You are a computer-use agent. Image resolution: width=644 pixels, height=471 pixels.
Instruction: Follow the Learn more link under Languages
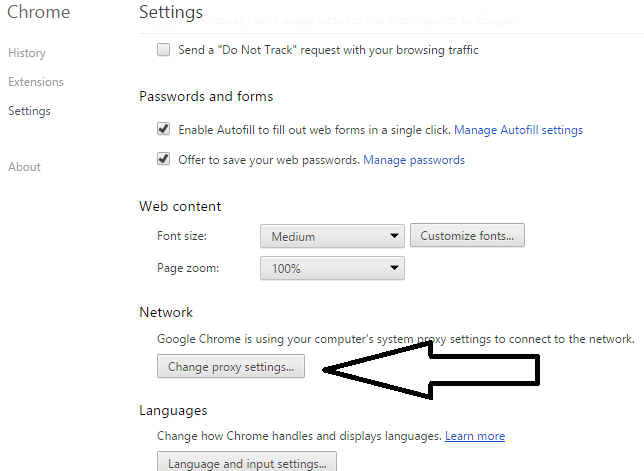coord(475,436)
